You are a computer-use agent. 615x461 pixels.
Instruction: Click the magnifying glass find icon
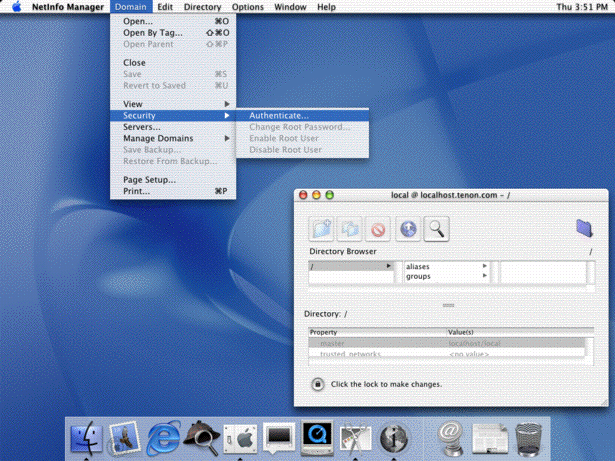click(x=436, y=229)
